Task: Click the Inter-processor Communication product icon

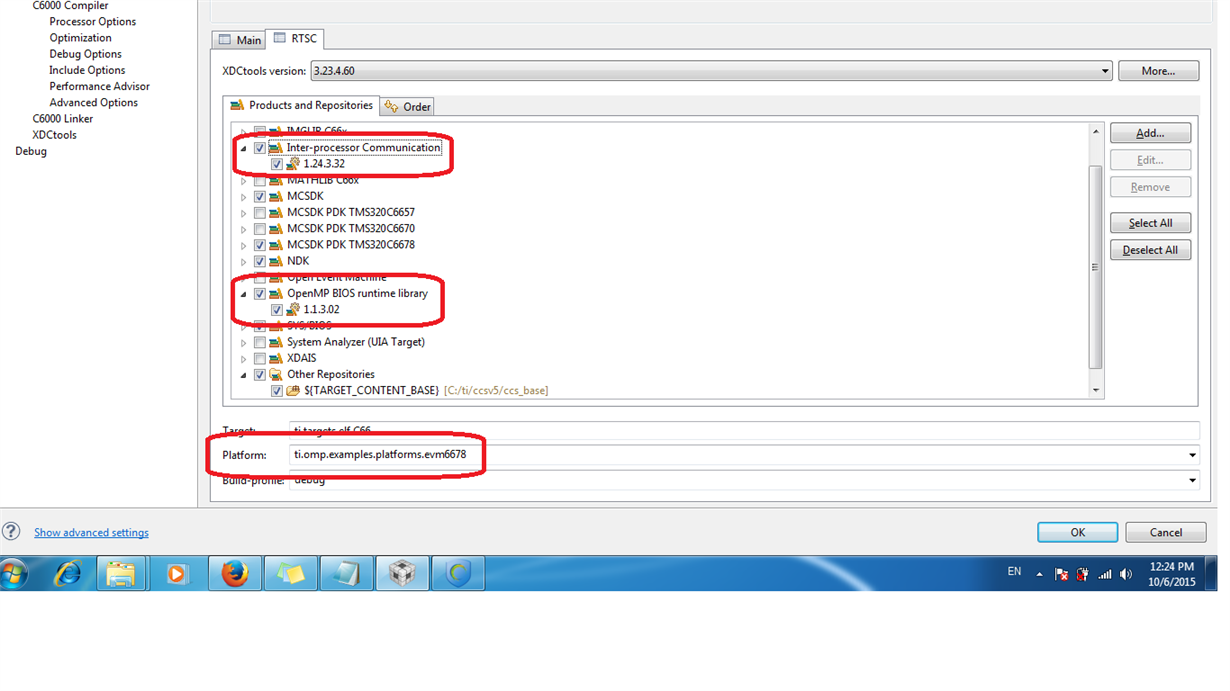Action: pyautogui.click(x=275, y=147)
